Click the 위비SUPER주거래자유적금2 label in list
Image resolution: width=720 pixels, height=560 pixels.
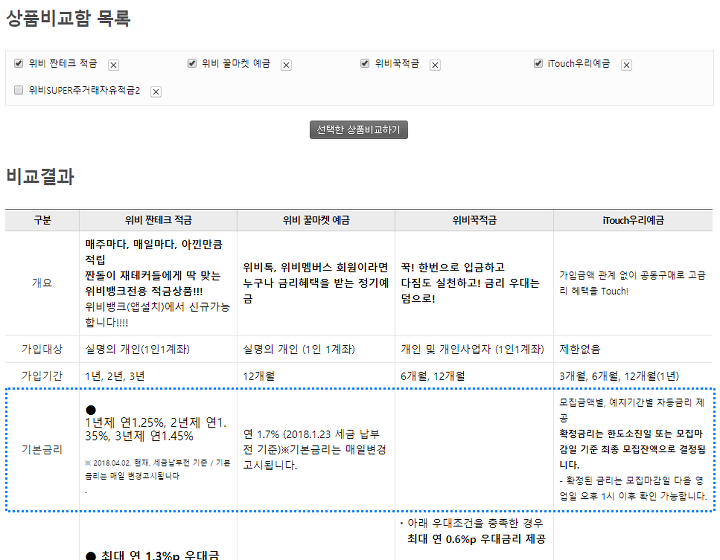(x=84, y=90)
